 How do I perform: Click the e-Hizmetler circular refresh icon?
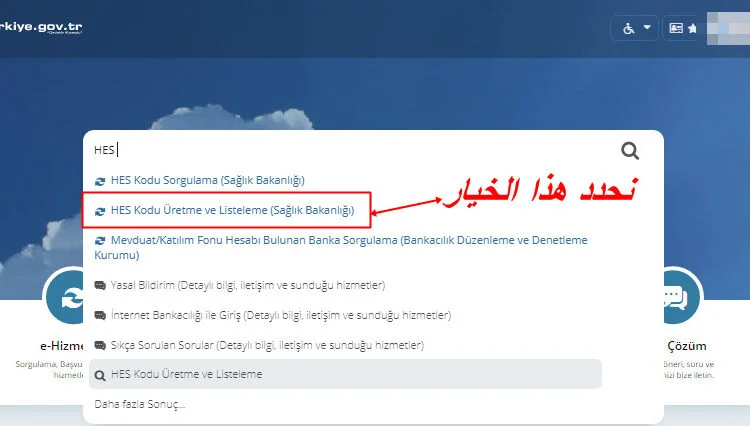pyautogui.click(x=65, y=297)
